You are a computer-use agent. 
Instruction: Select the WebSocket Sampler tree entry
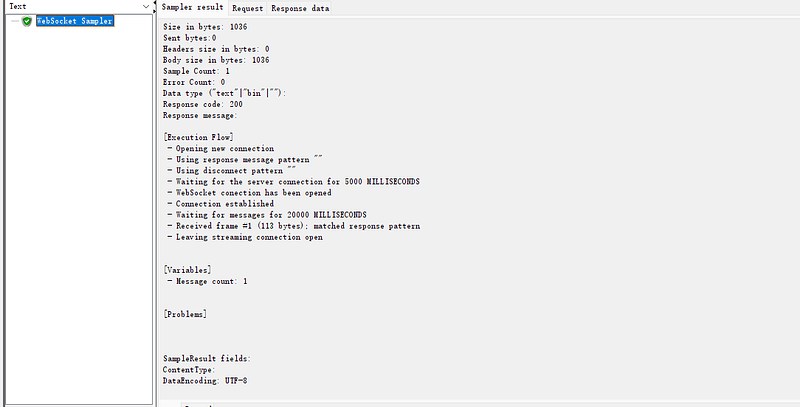[74, 21]
